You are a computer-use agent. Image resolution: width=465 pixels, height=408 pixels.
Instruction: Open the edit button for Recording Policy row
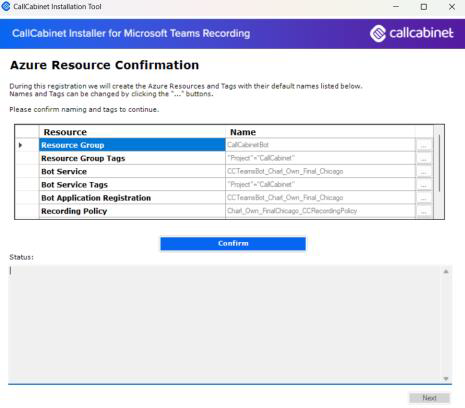pos(424,211)
